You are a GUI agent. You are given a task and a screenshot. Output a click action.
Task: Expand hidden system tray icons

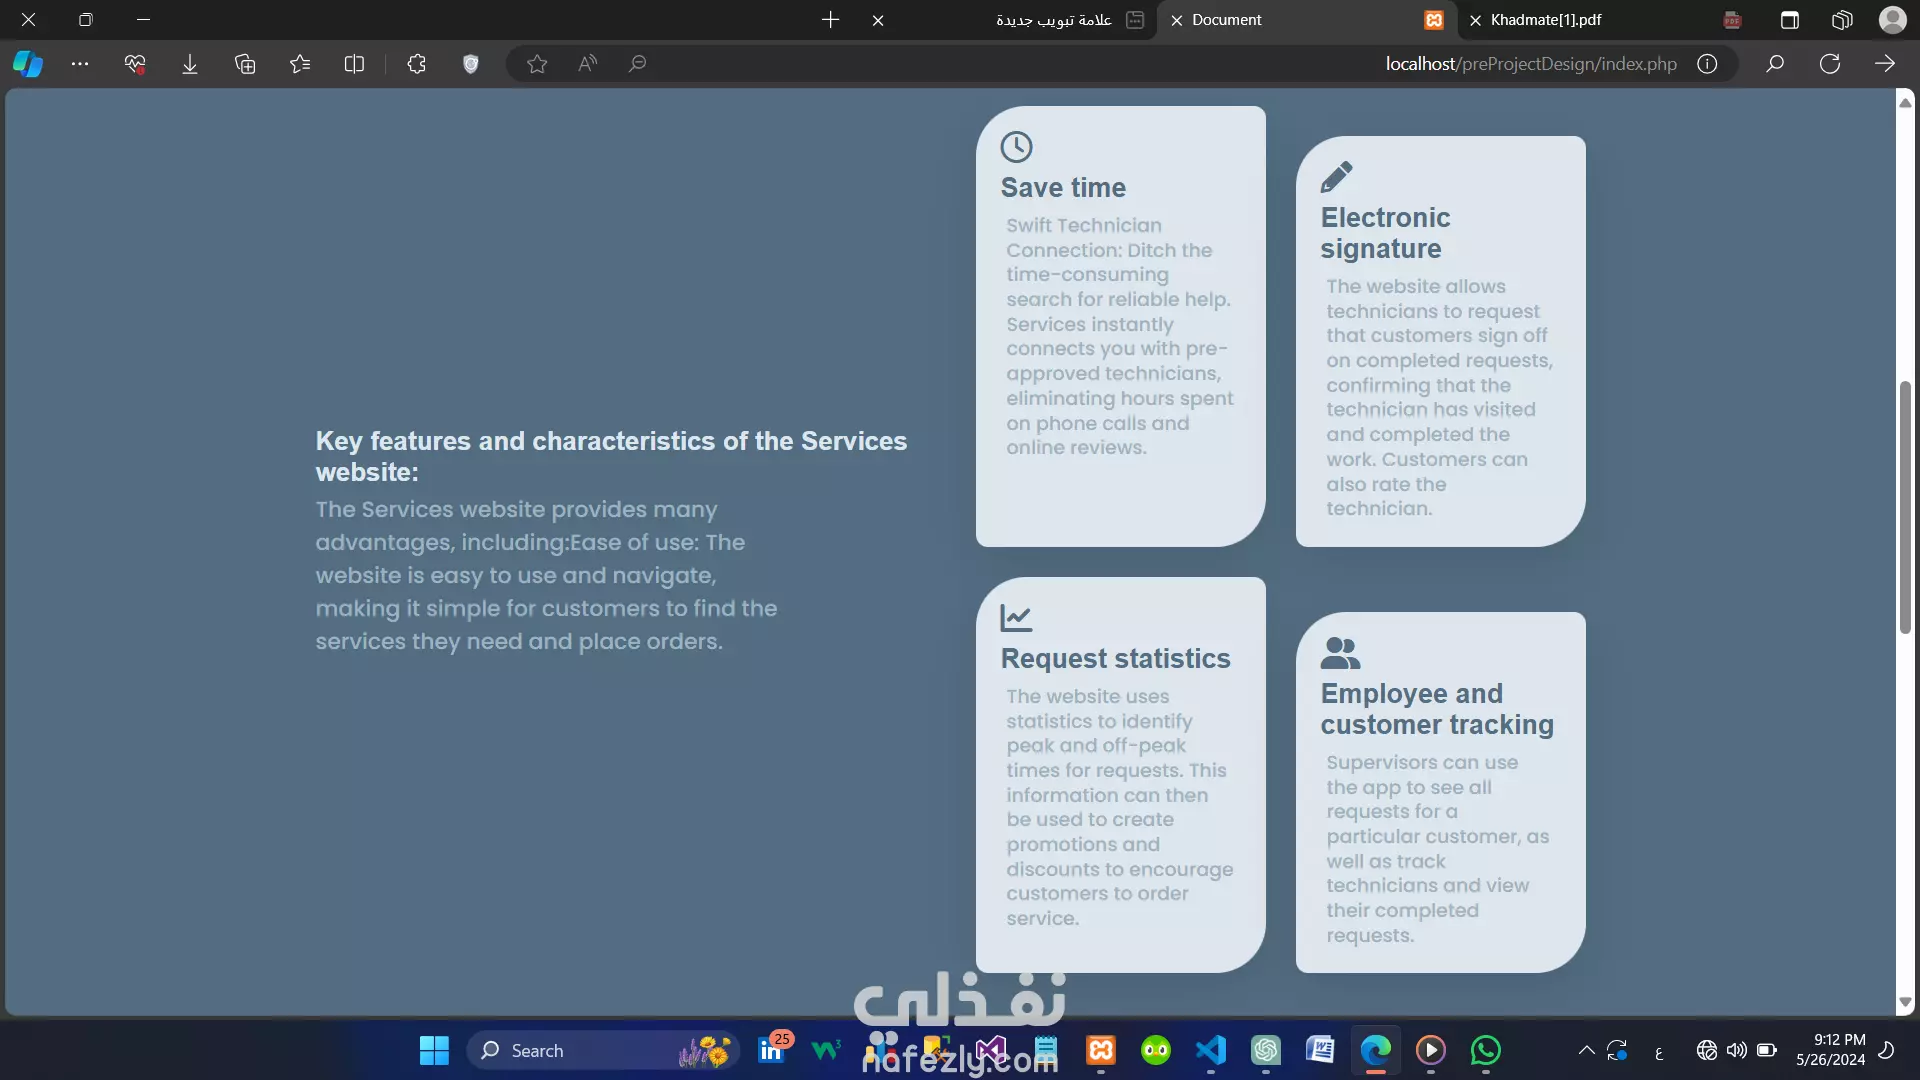(1586, 1050)
